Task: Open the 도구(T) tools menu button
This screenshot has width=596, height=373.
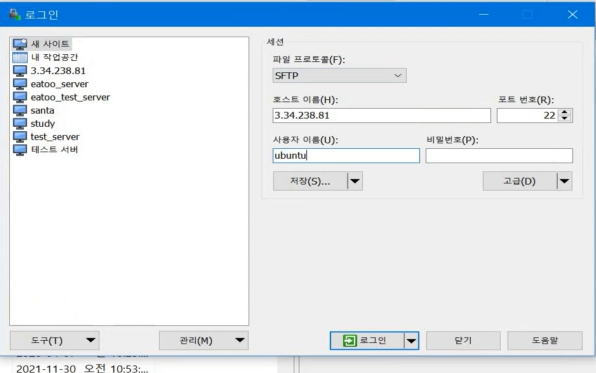Action: click(x=54, y=340)
